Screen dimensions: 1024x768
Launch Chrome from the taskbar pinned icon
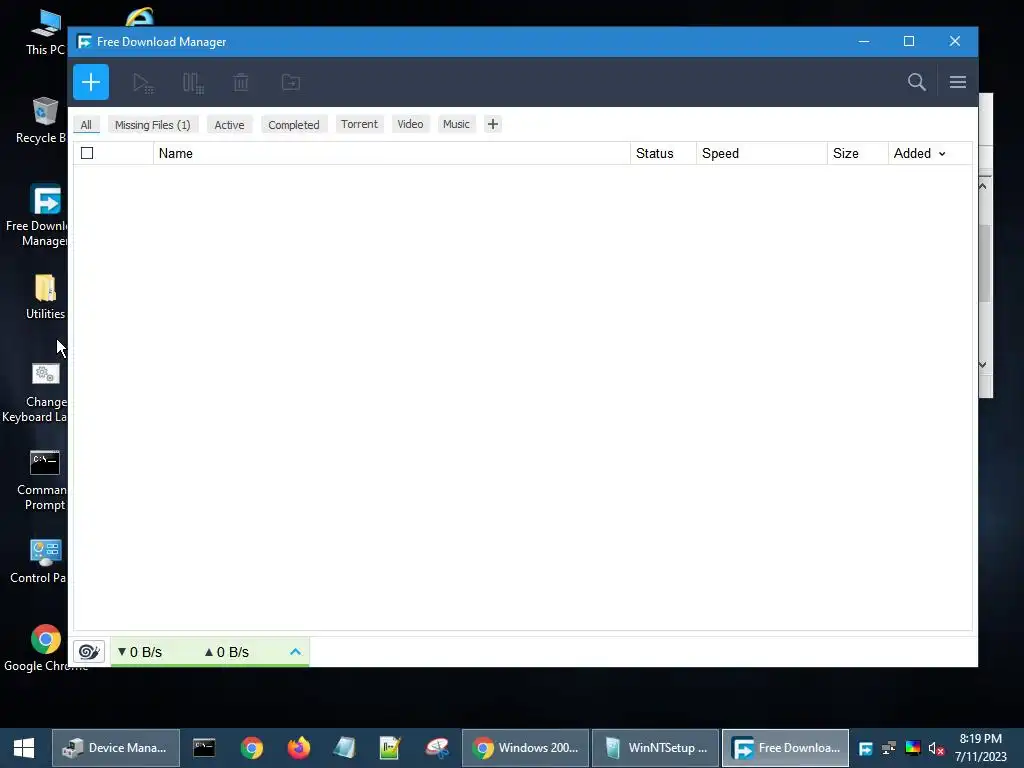251,748
